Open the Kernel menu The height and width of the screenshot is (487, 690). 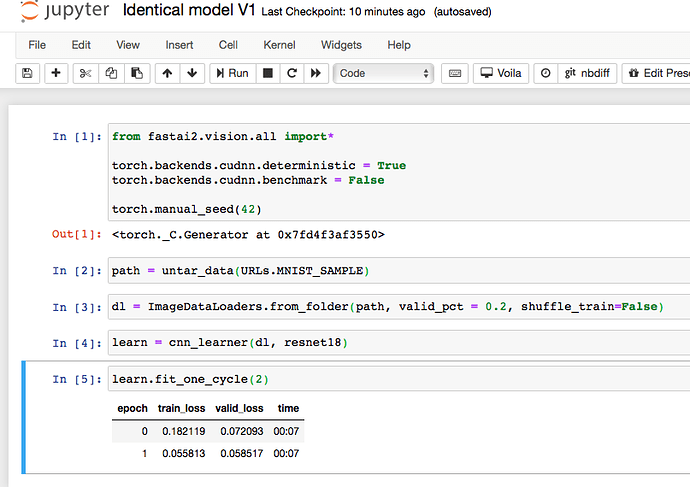click(279, 45)
